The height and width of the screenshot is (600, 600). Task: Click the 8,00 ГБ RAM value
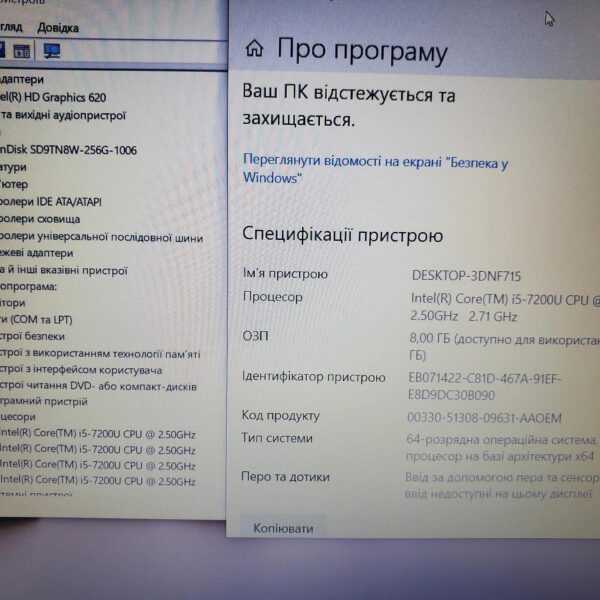(504, 347)
